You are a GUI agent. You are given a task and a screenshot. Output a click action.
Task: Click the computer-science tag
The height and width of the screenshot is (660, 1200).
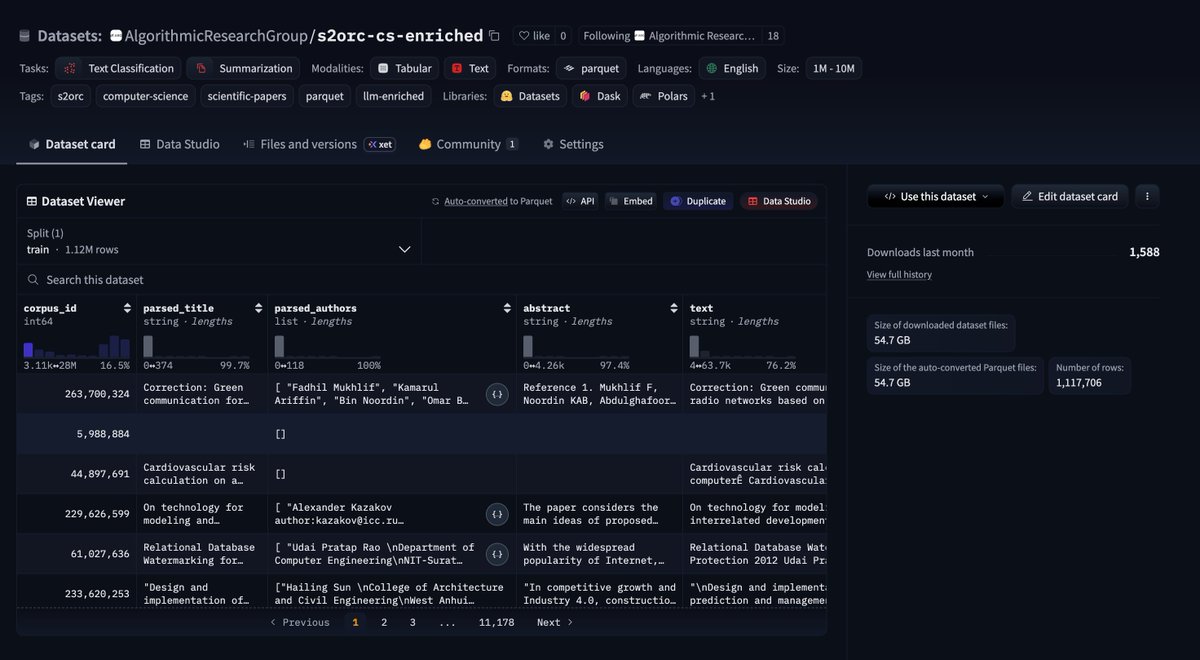[x=146, y=96]
